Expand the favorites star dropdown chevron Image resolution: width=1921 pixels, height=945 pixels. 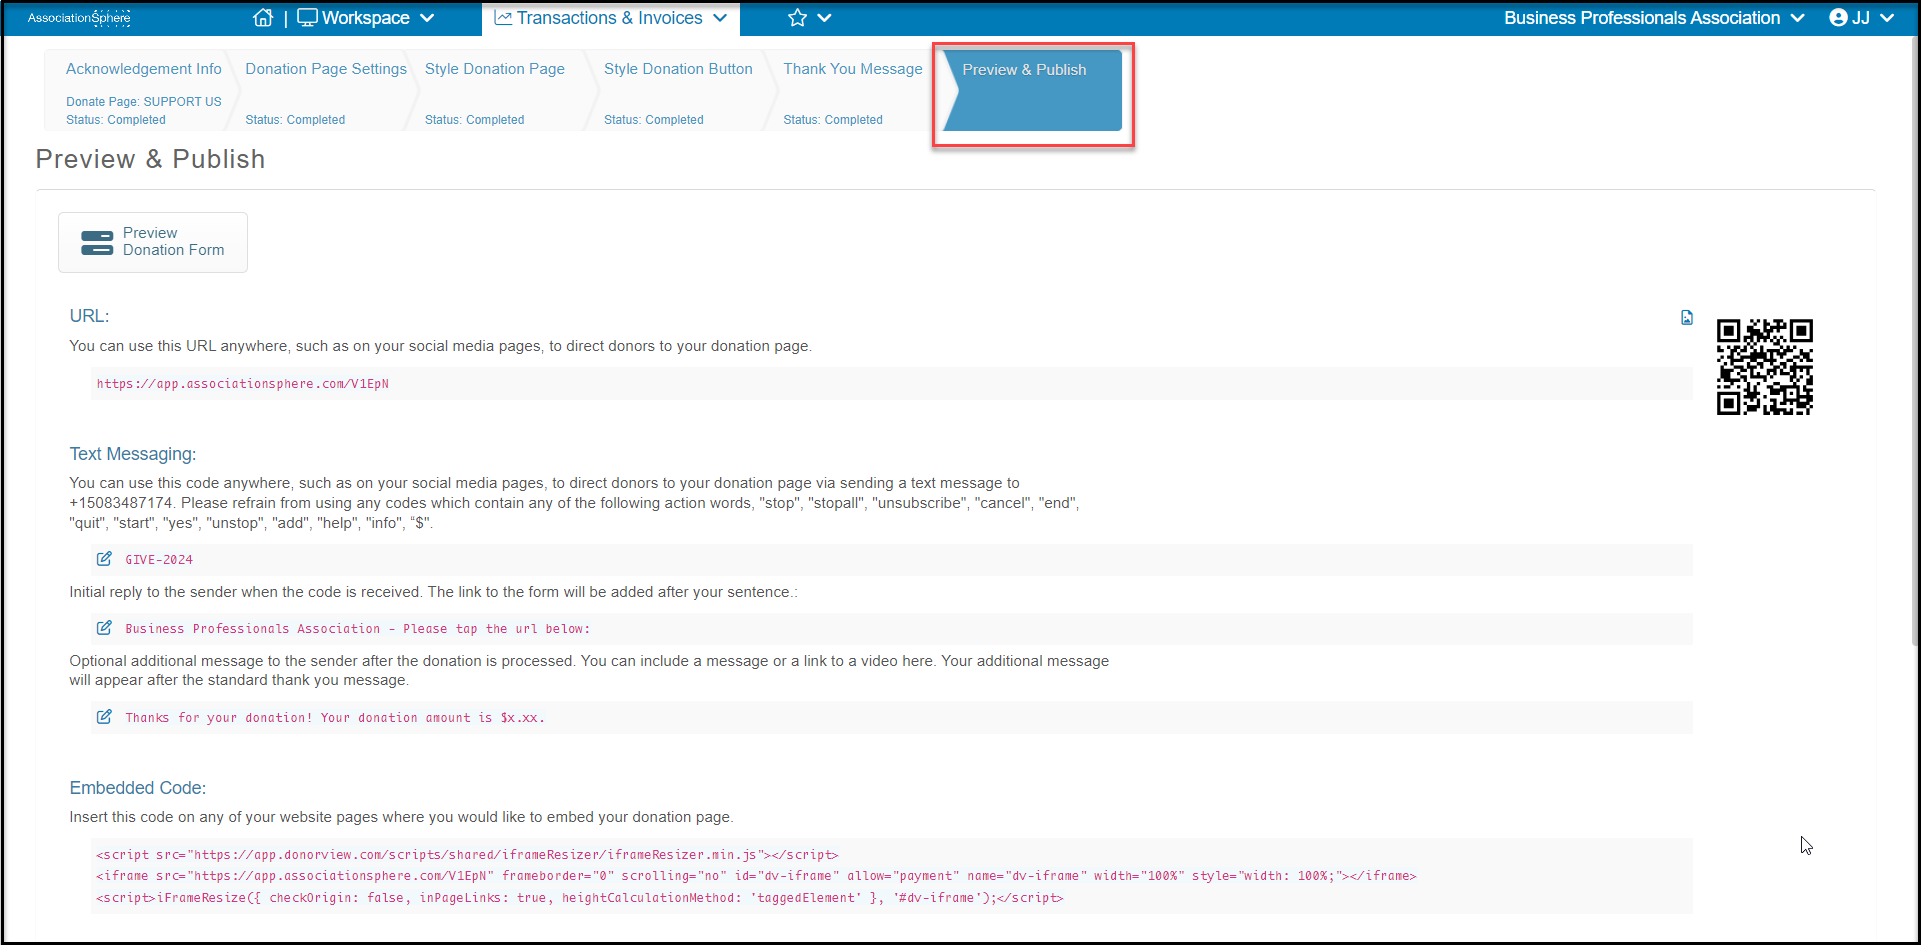click(824, 18)
